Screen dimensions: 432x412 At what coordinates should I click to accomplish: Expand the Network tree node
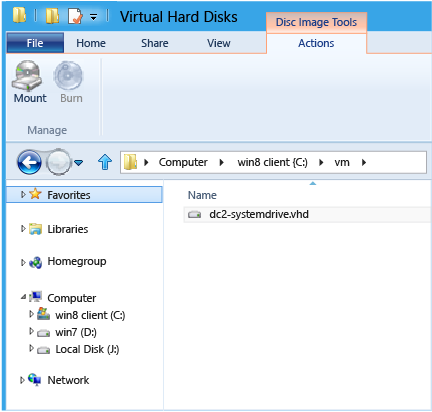coord(22,380)
